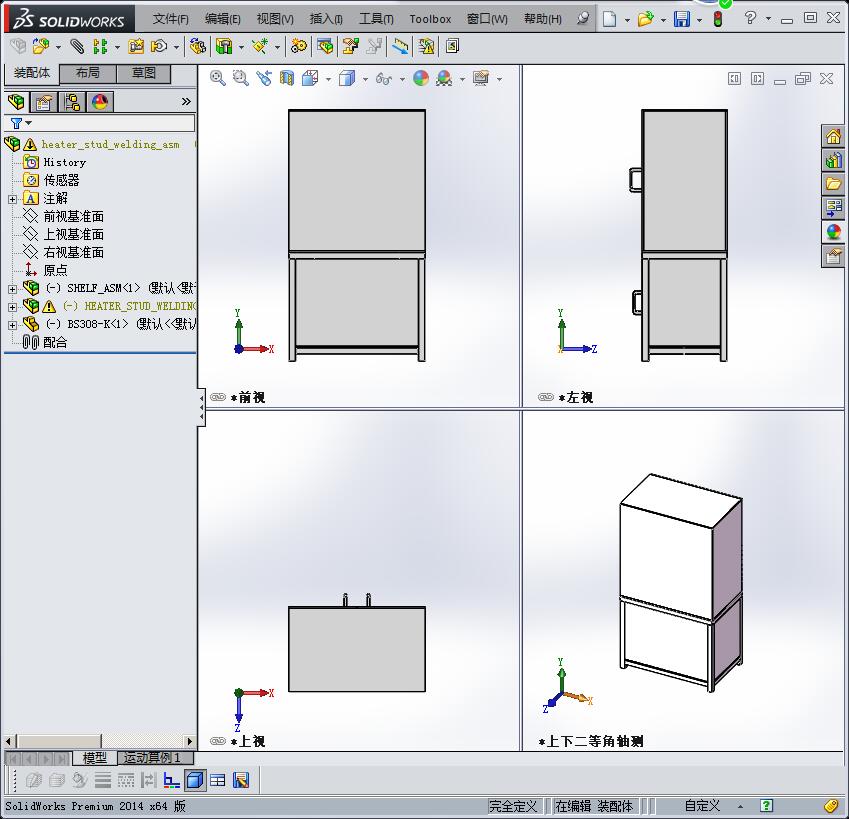The width and height of the screenshot is (849, 819).
Task: Click the Open file folder icon
Action: coord(645,19)
